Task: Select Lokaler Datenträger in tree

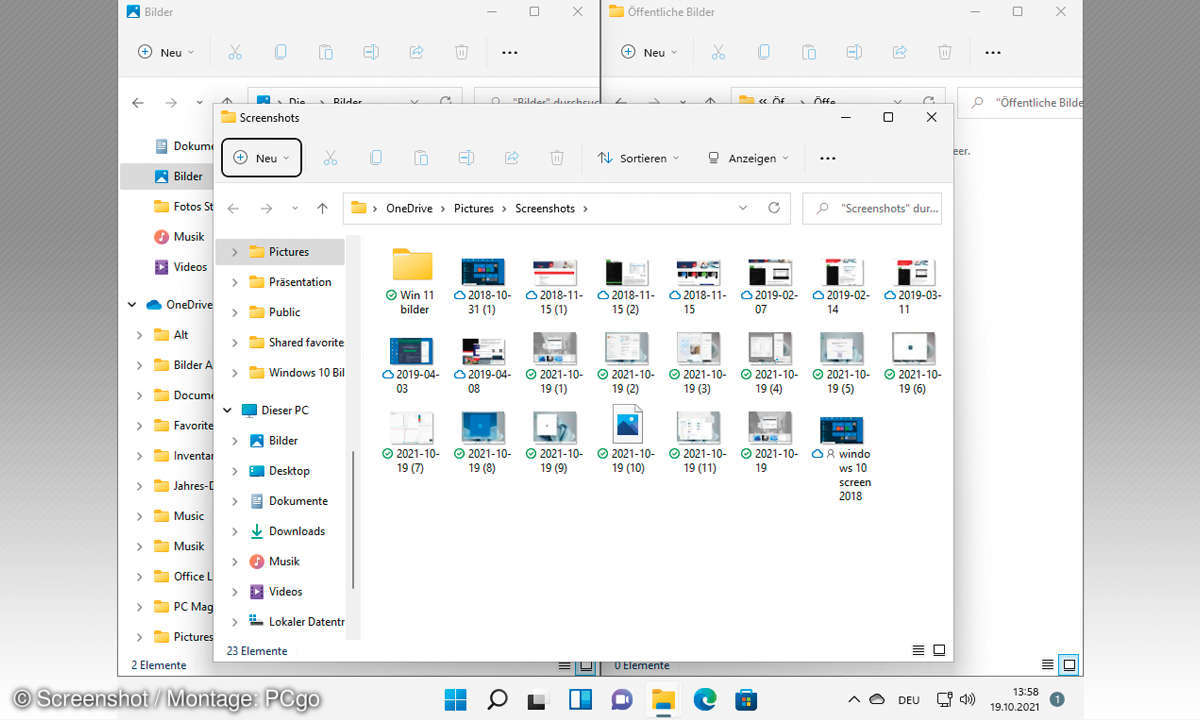Action: [x=296, y=622]
